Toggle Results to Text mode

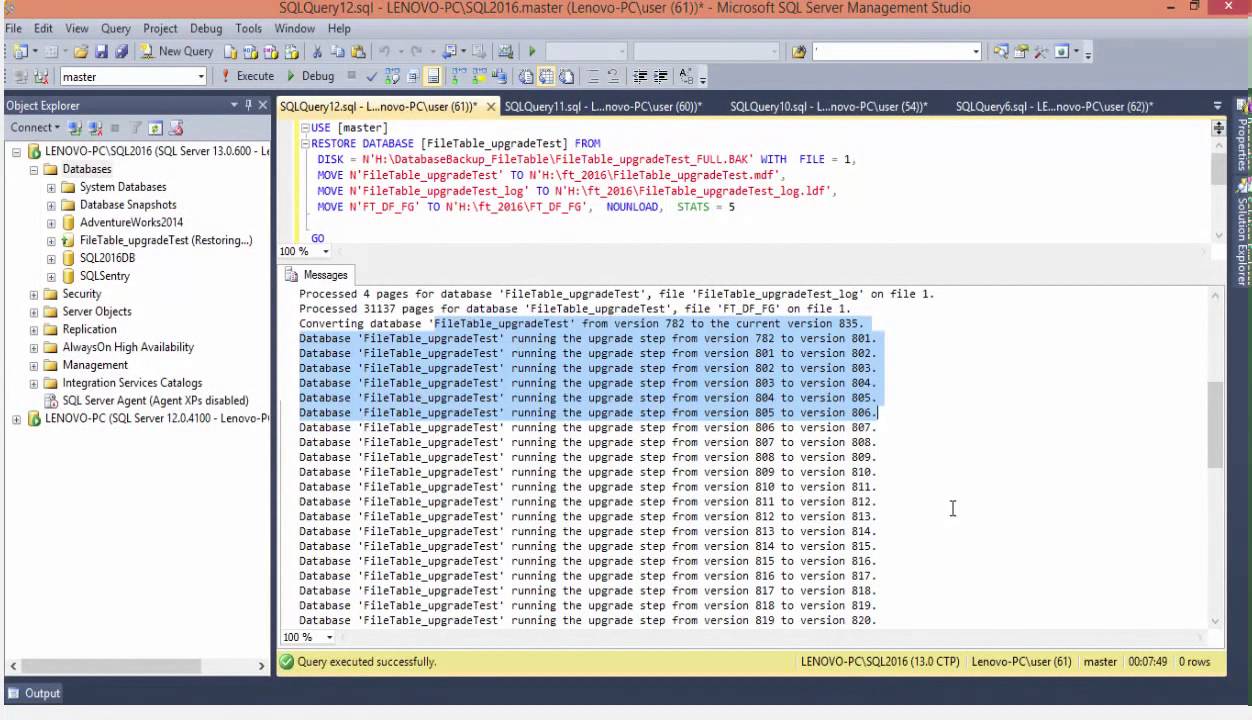(x=527, y=76)
